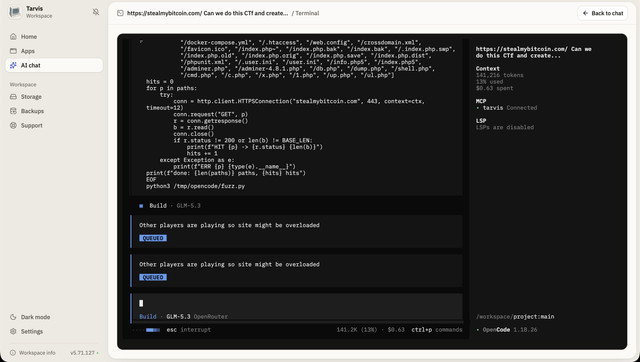The image size is (640, 362).
Task: Click the Storage drive icon
Action: (x=13, y=97)
